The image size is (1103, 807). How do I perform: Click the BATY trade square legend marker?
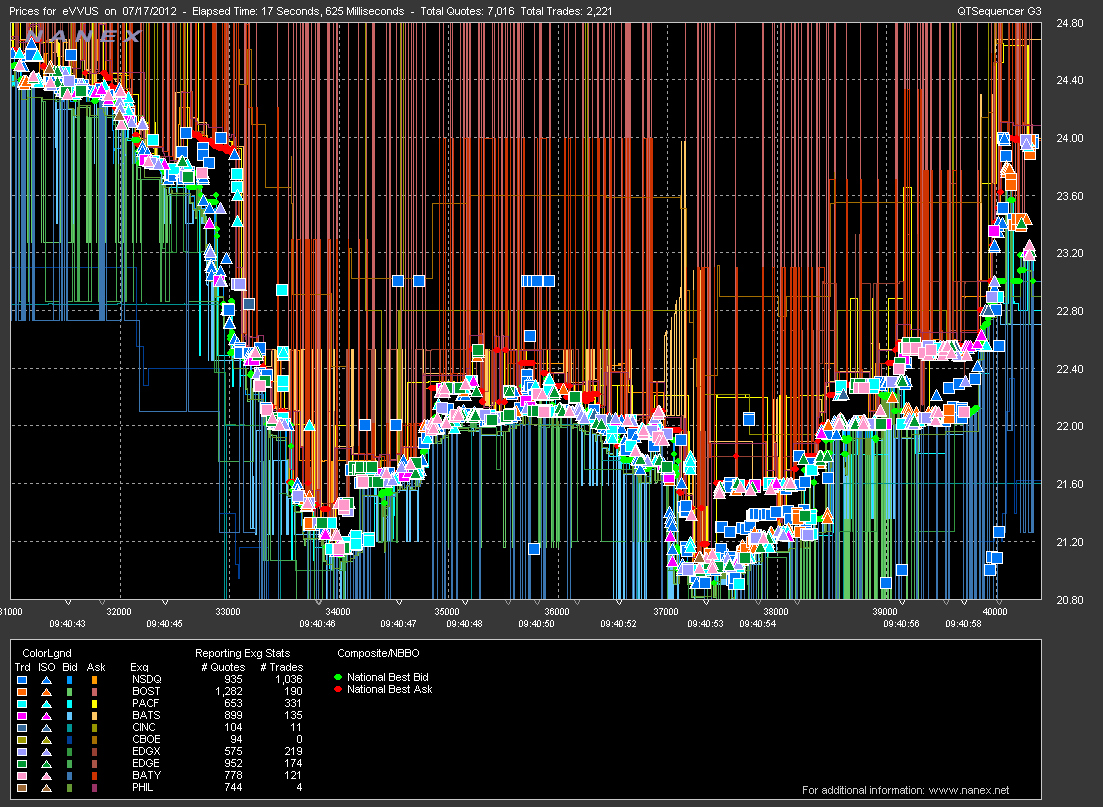tap(22, 776)
